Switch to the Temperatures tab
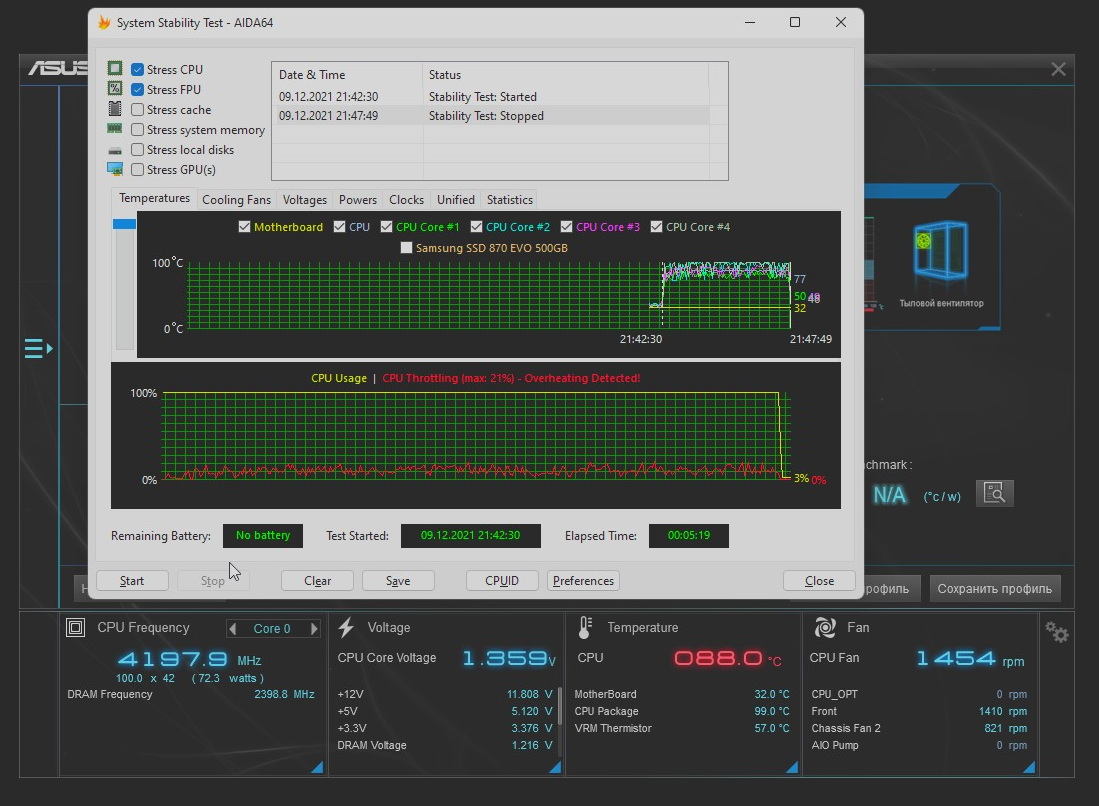The height and width of the screenshot is (806, 1099). (x=154, y=198)
